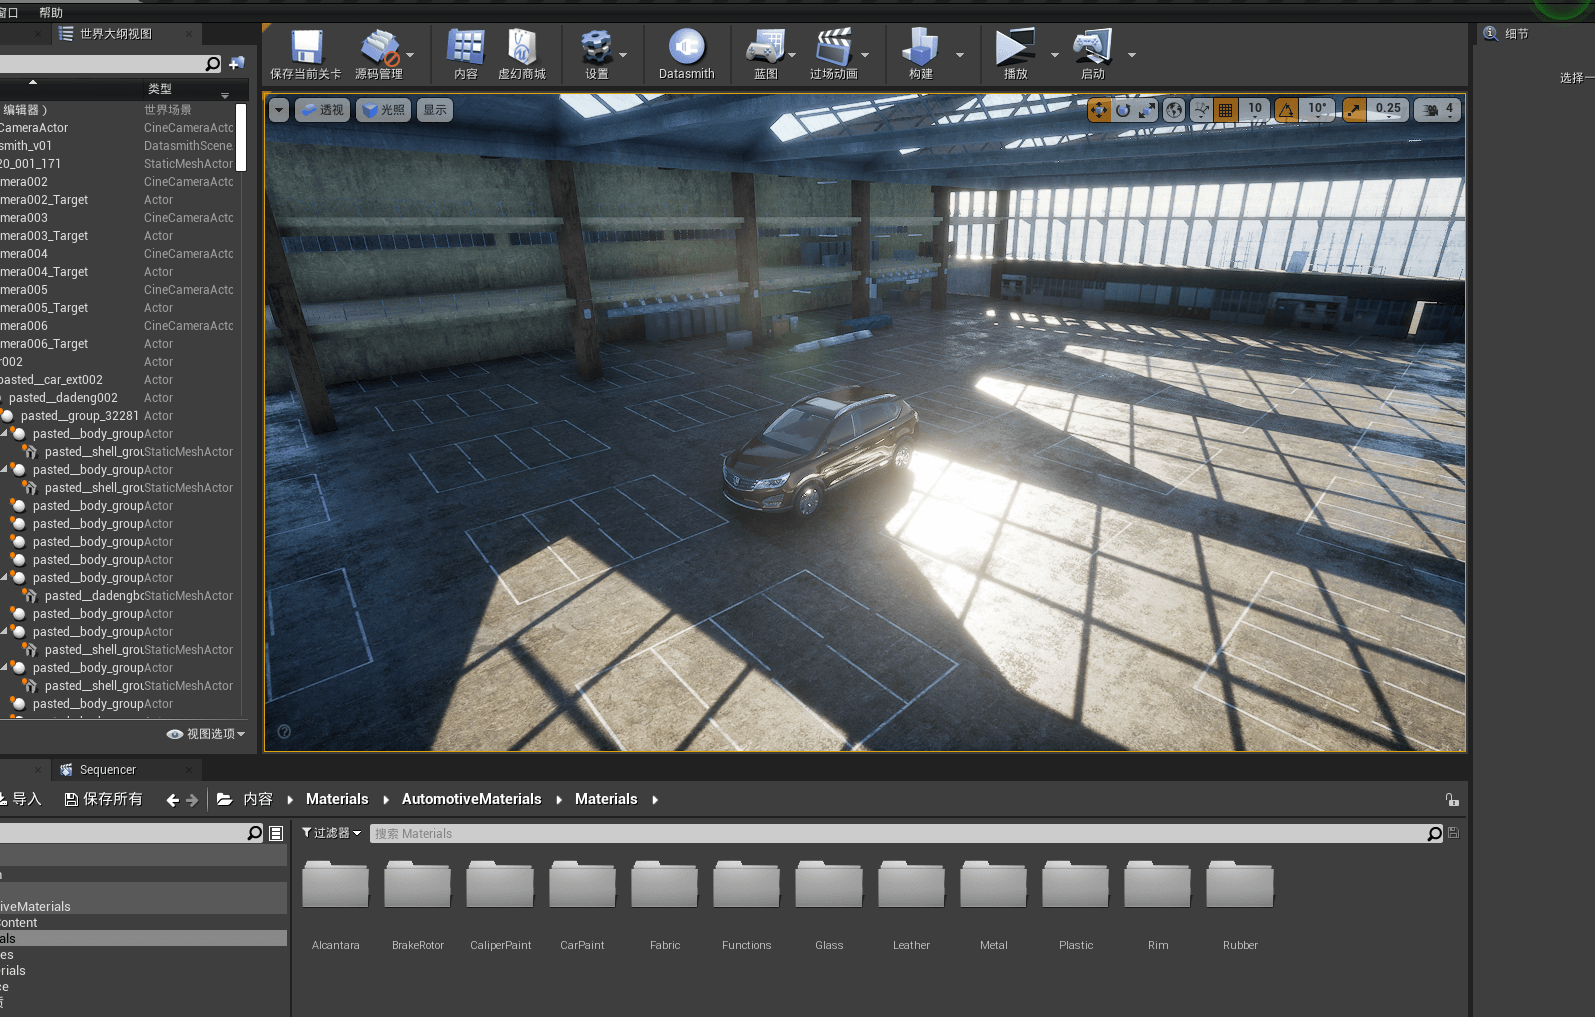Click the save search icon beside asset search
The image size is (1595, 1017).
1454,833
